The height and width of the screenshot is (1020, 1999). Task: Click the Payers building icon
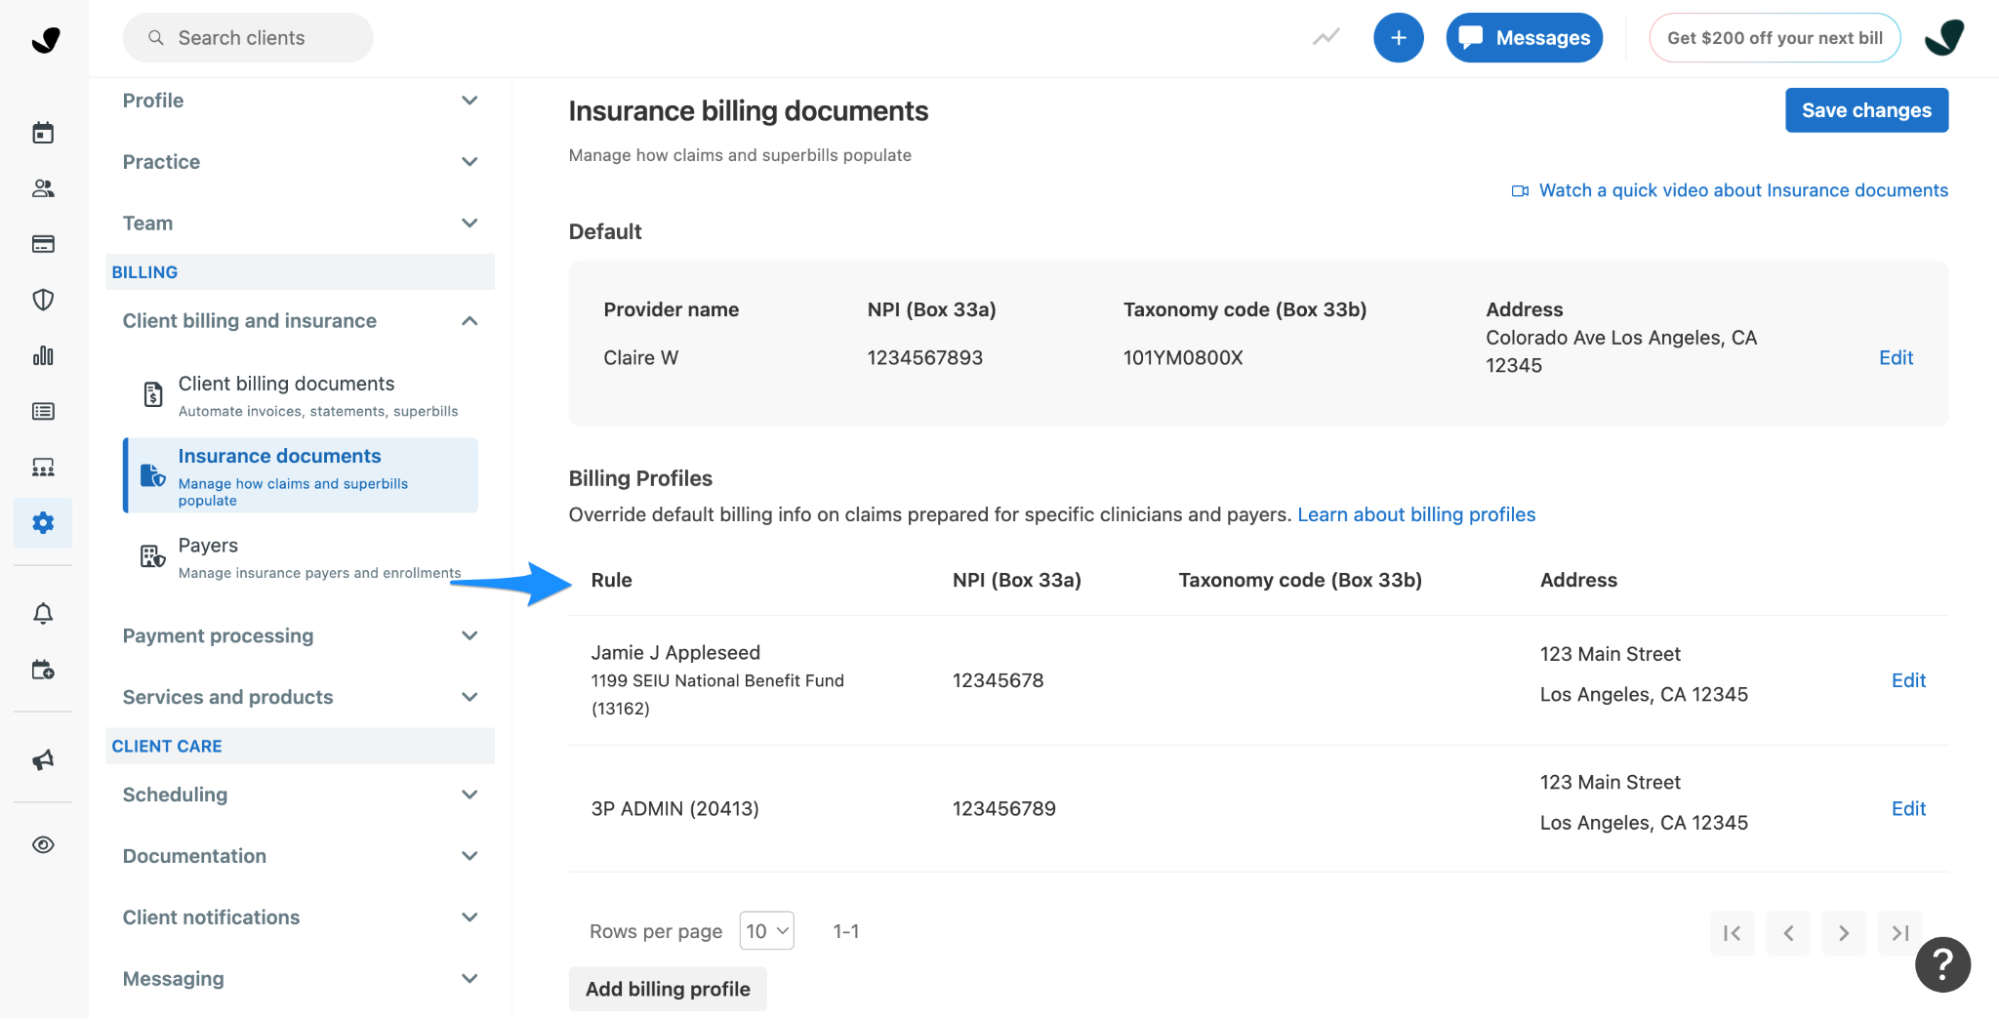(x=152, y=557)
